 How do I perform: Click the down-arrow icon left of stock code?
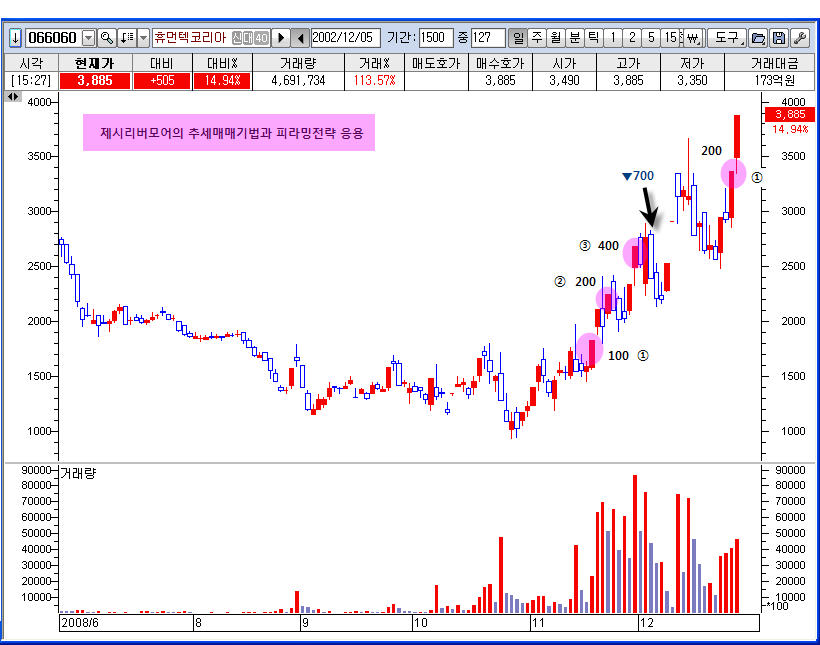click(15, 38)
